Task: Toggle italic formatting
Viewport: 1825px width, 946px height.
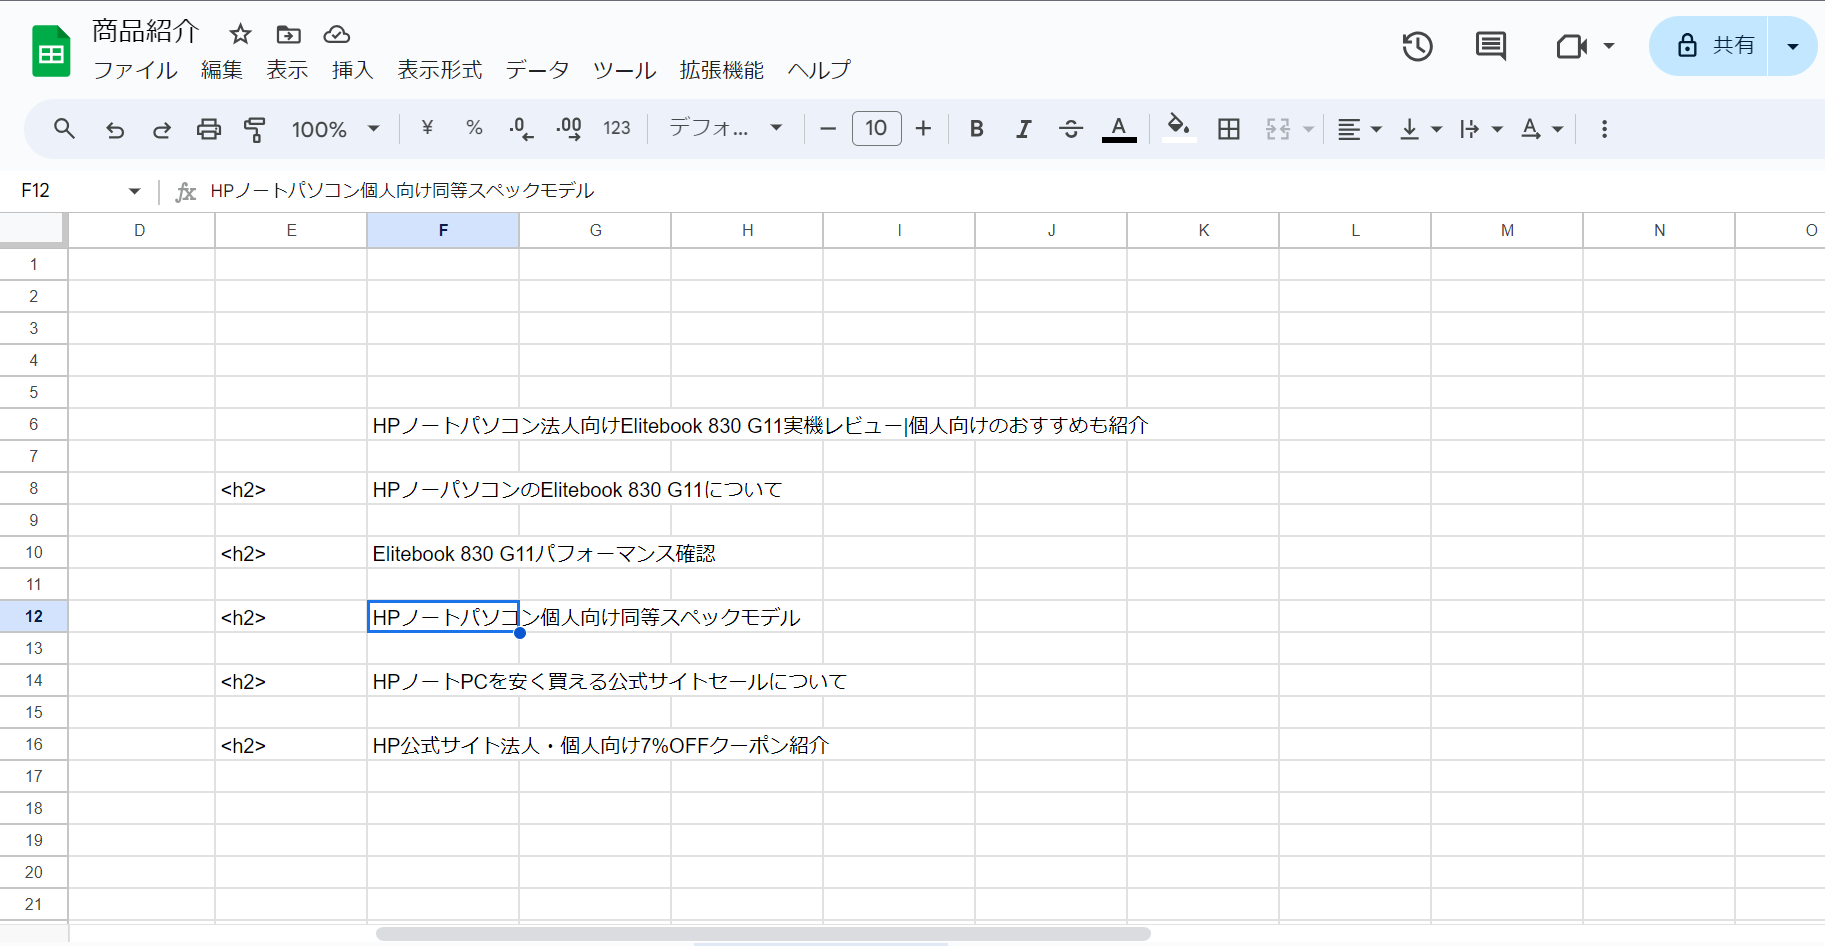Action: pos(1024,129)
